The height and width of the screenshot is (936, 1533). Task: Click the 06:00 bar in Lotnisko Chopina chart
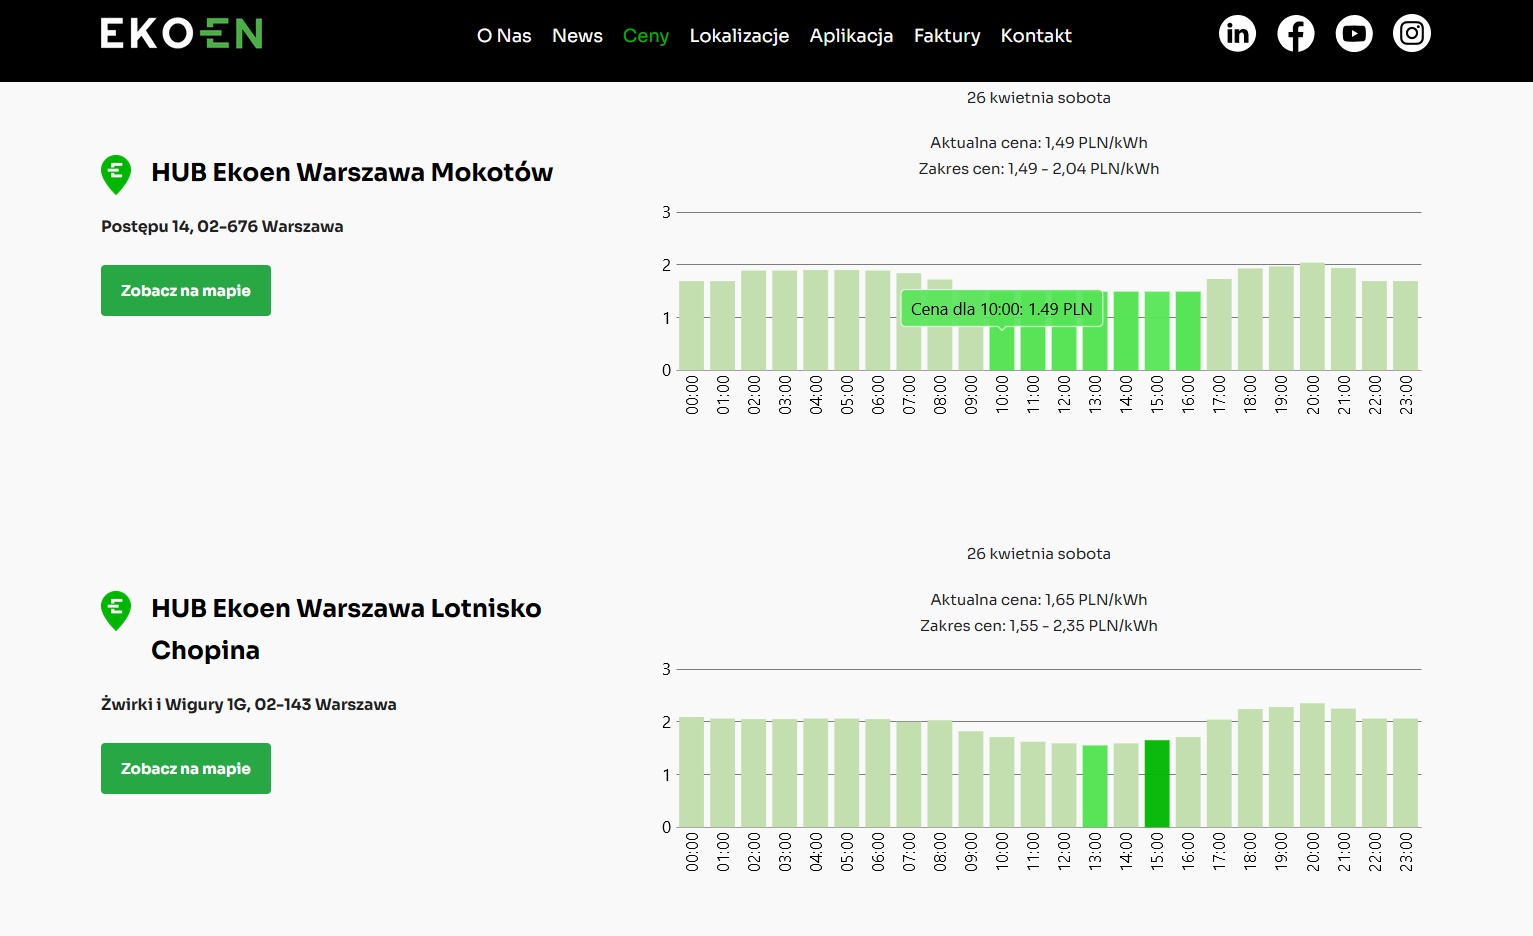click(x=878, y=773)
